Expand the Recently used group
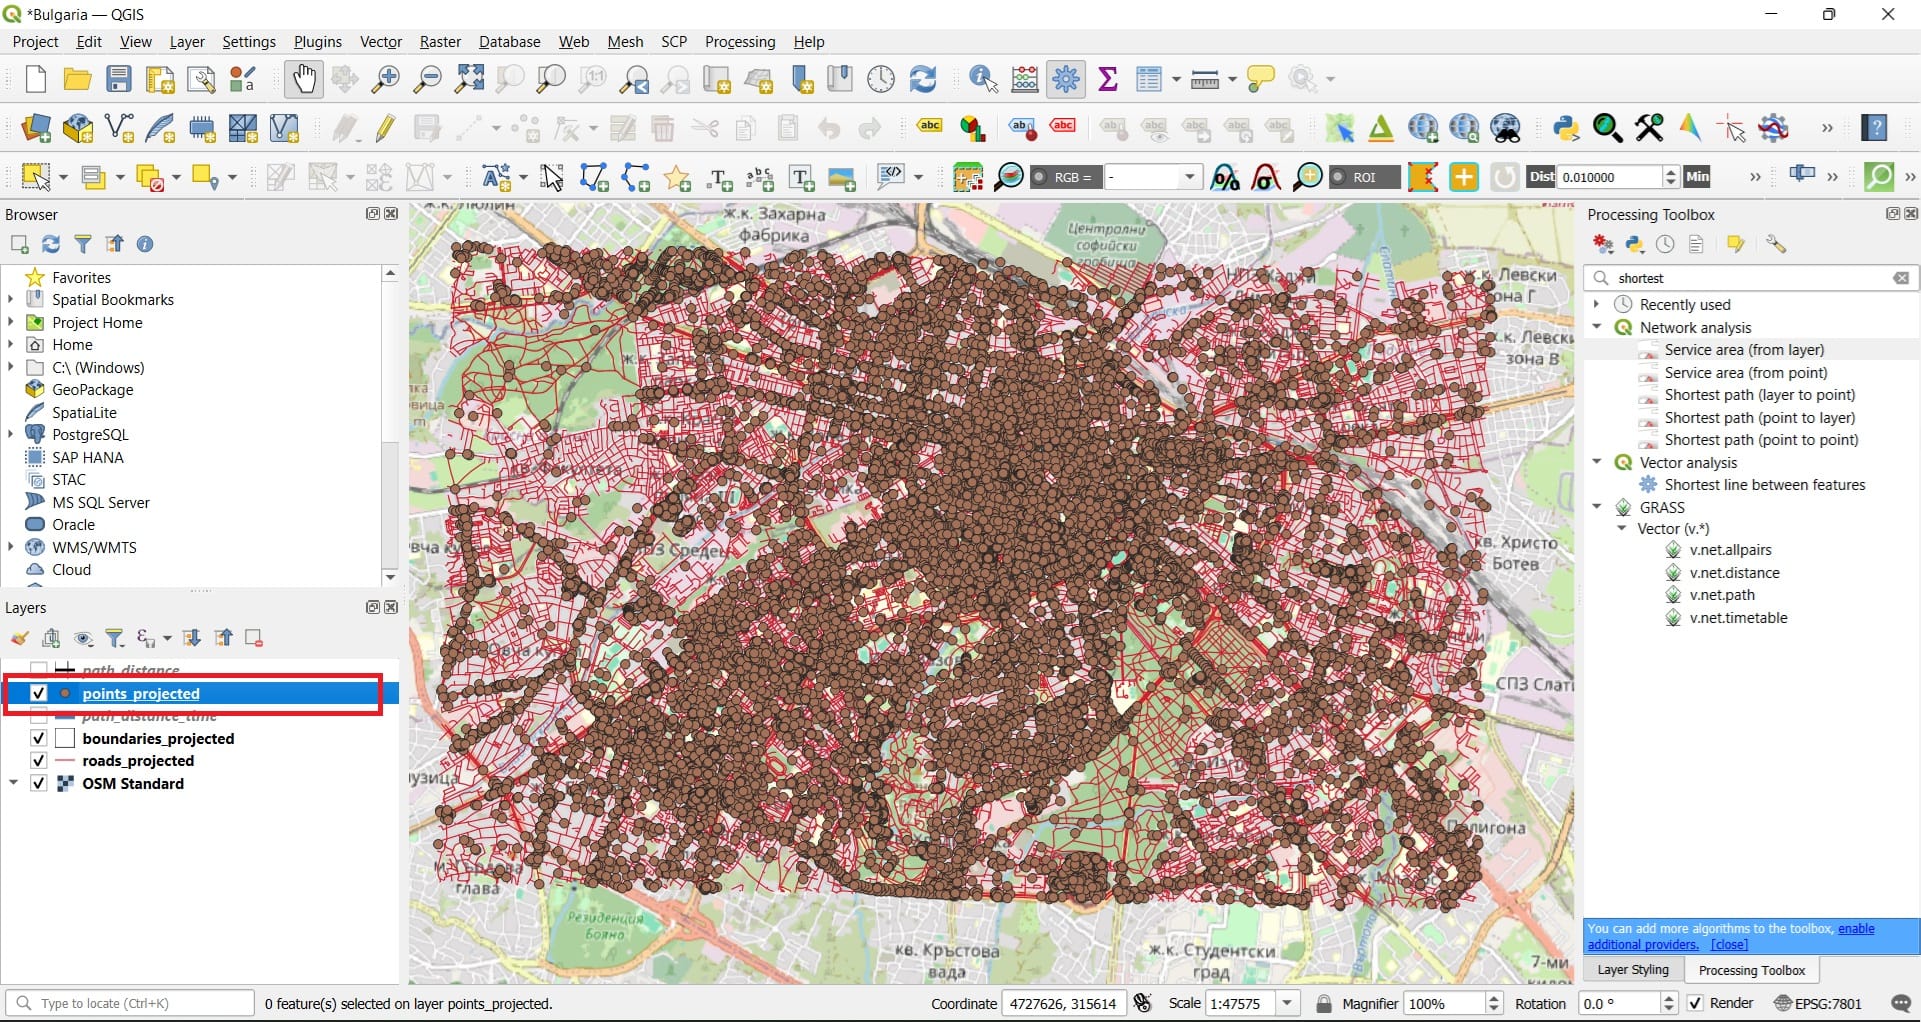1921x1022 pixels. [x=1597, y=304]
